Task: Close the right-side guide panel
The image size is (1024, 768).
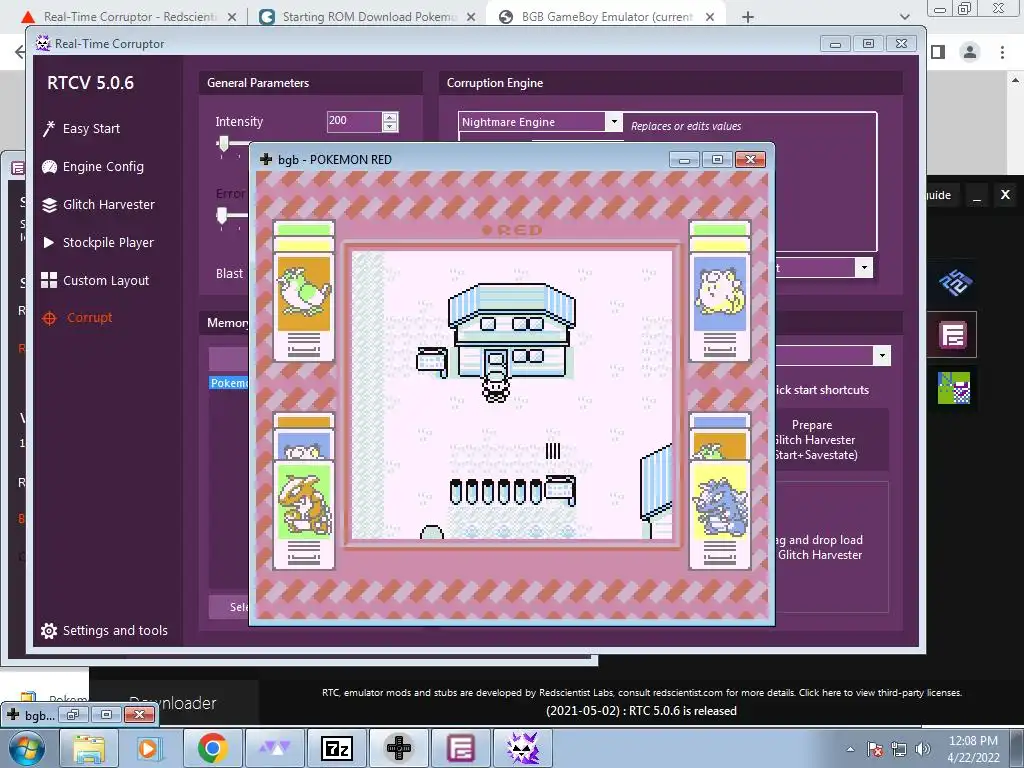Action: coord(1005,195)
